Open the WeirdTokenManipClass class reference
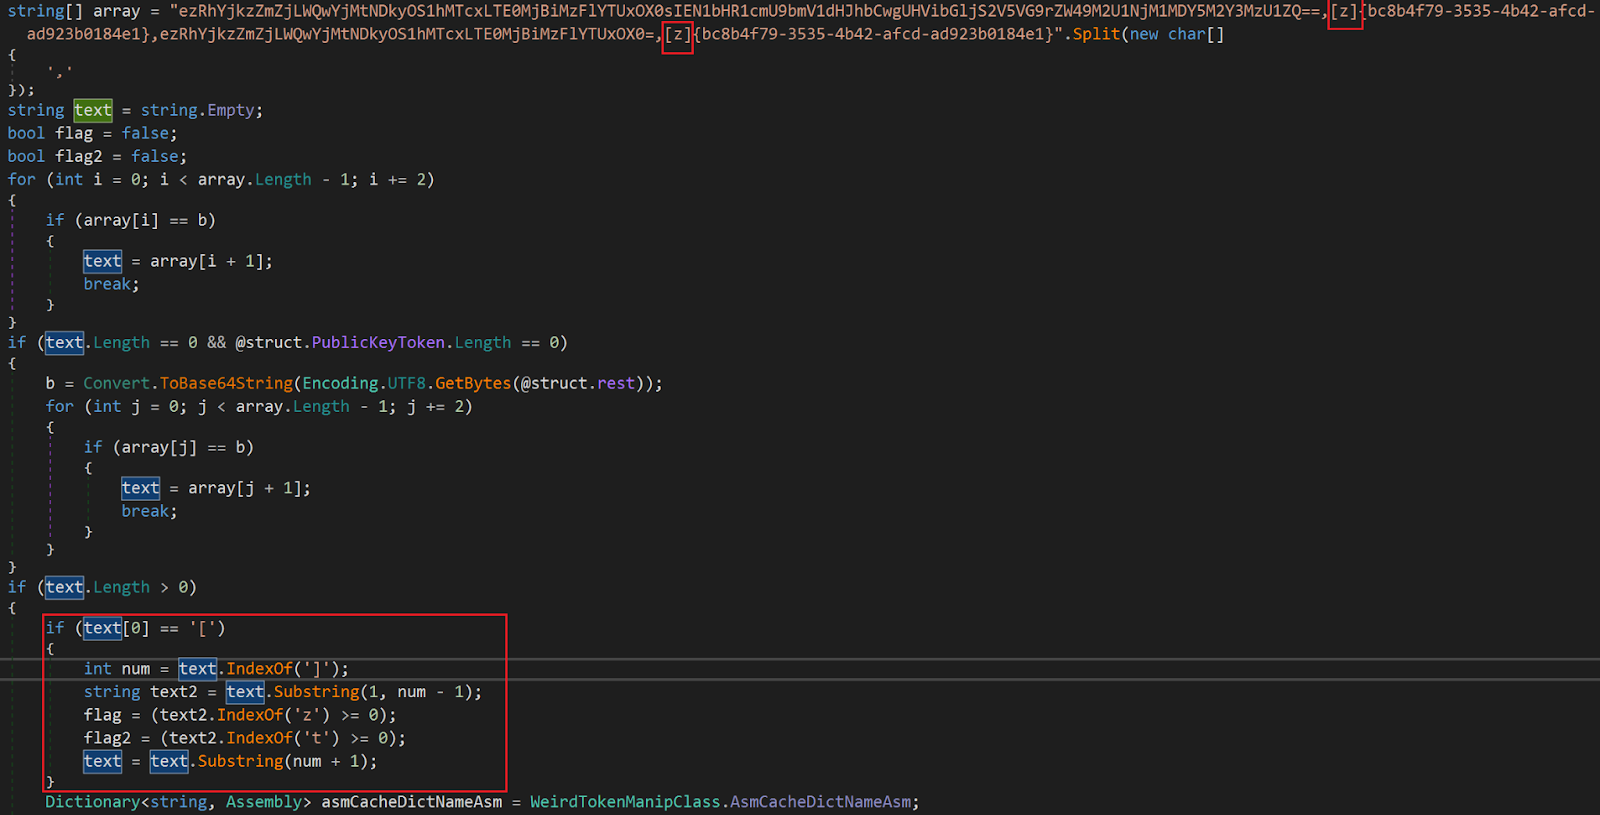 point(625,802)
